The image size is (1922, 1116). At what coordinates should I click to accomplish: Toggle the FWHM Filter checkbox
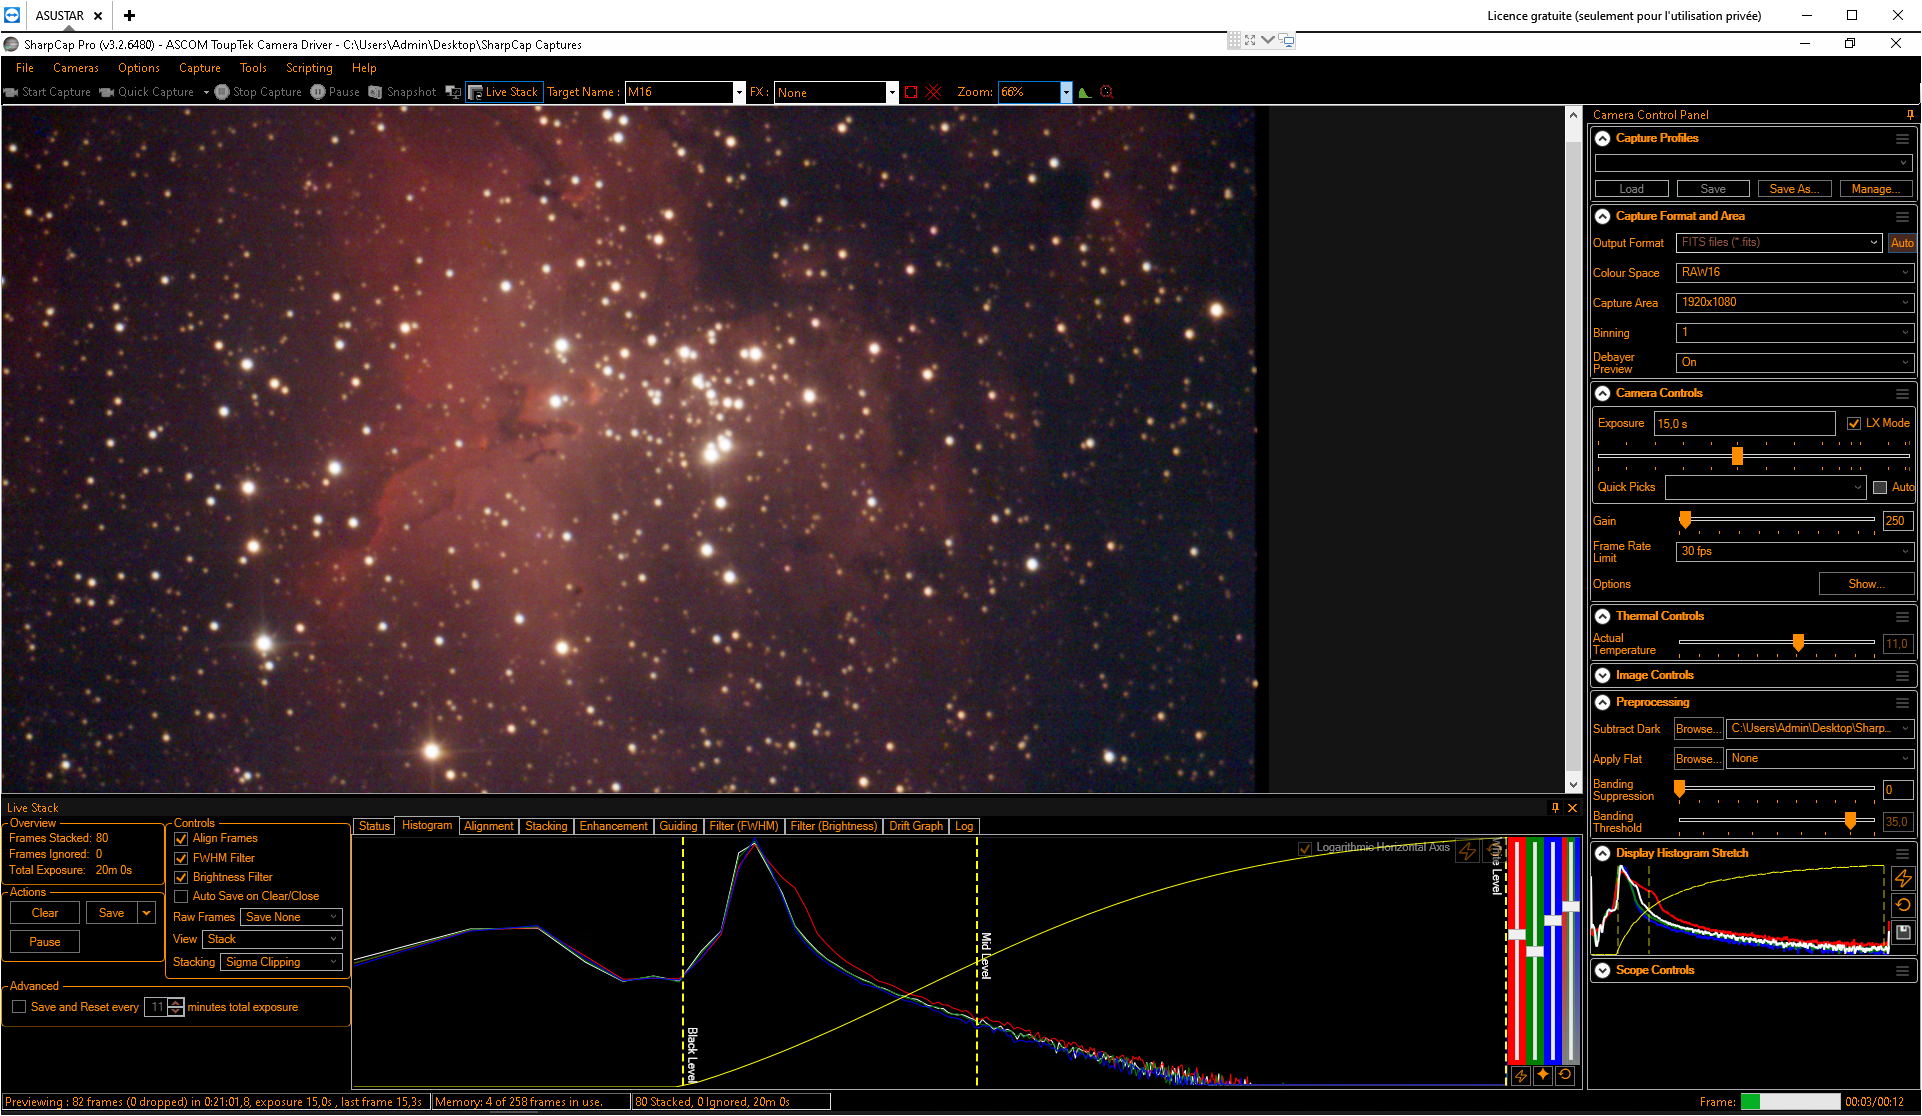tap(181, 858)
